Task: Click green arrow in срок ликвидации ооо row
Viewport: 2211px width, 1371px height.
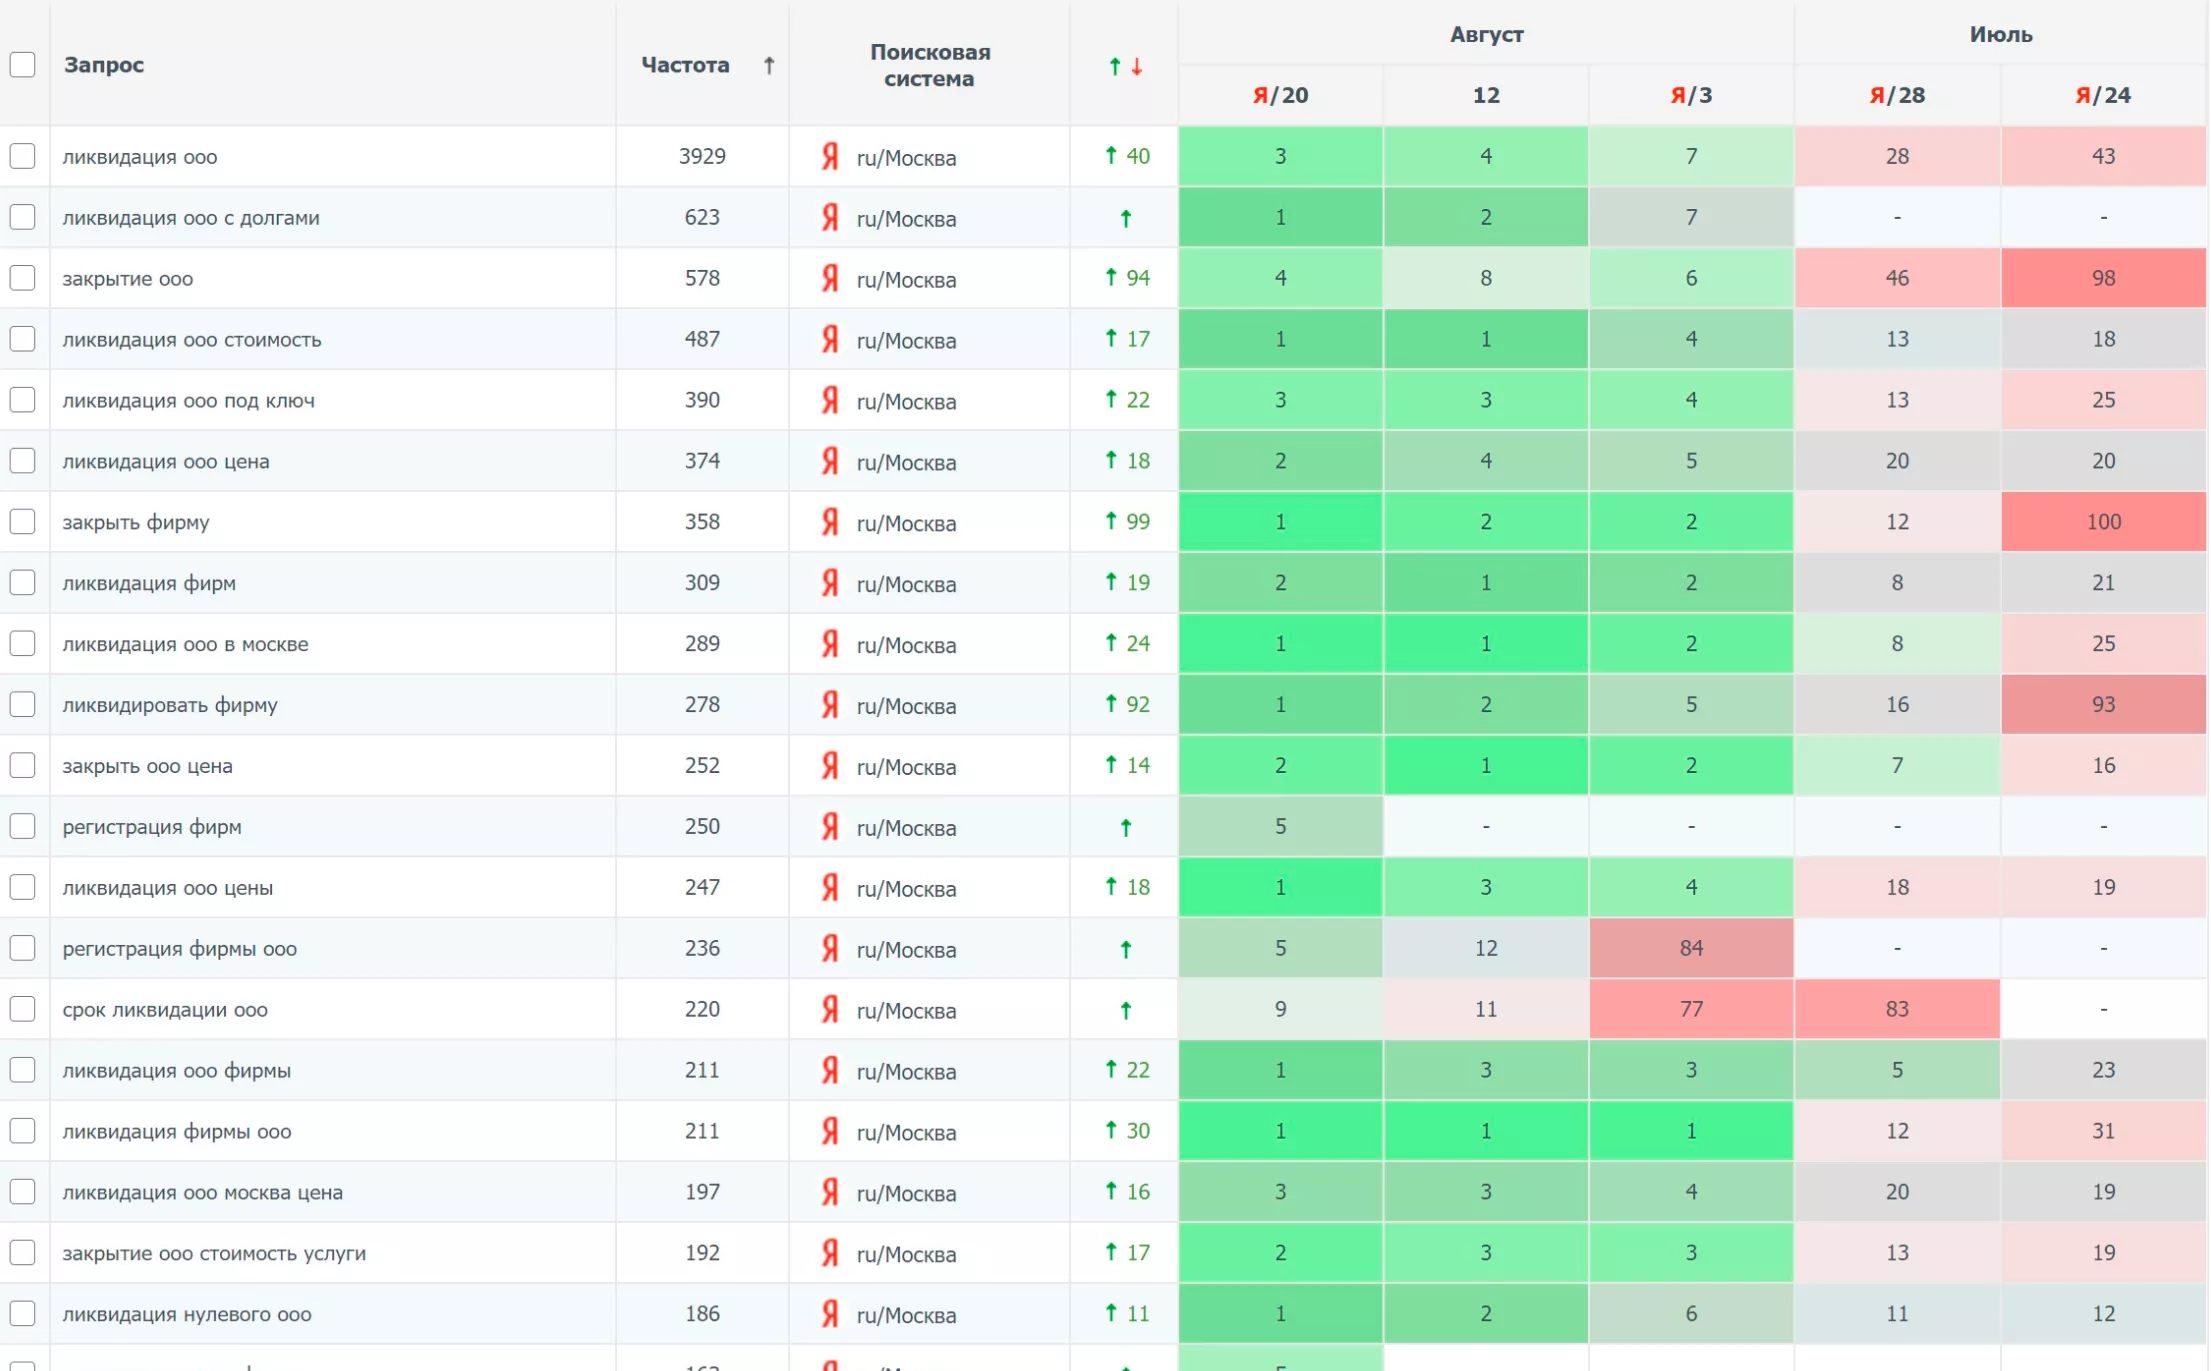Action: pyautogui.click(x=1125, y=1011)
